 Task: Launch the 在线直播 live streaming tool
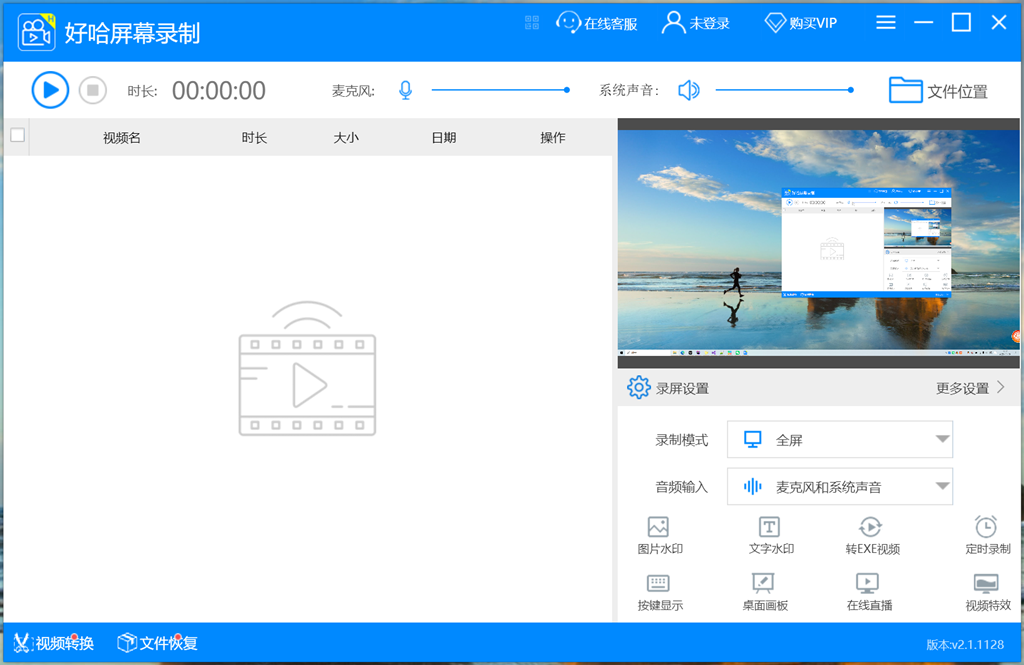point(868,592)
